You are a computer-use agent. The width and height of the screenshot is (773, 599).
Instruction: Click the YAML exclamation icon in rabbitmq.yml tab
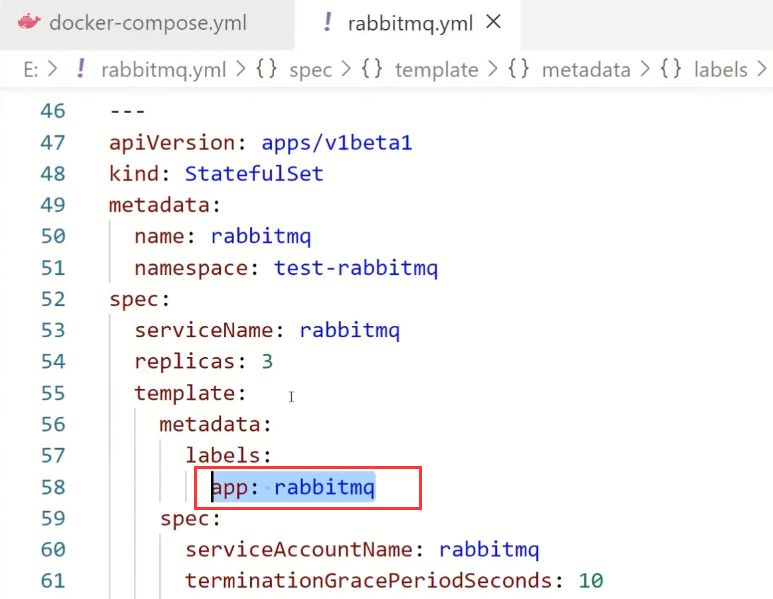click(x=327, y=22)
